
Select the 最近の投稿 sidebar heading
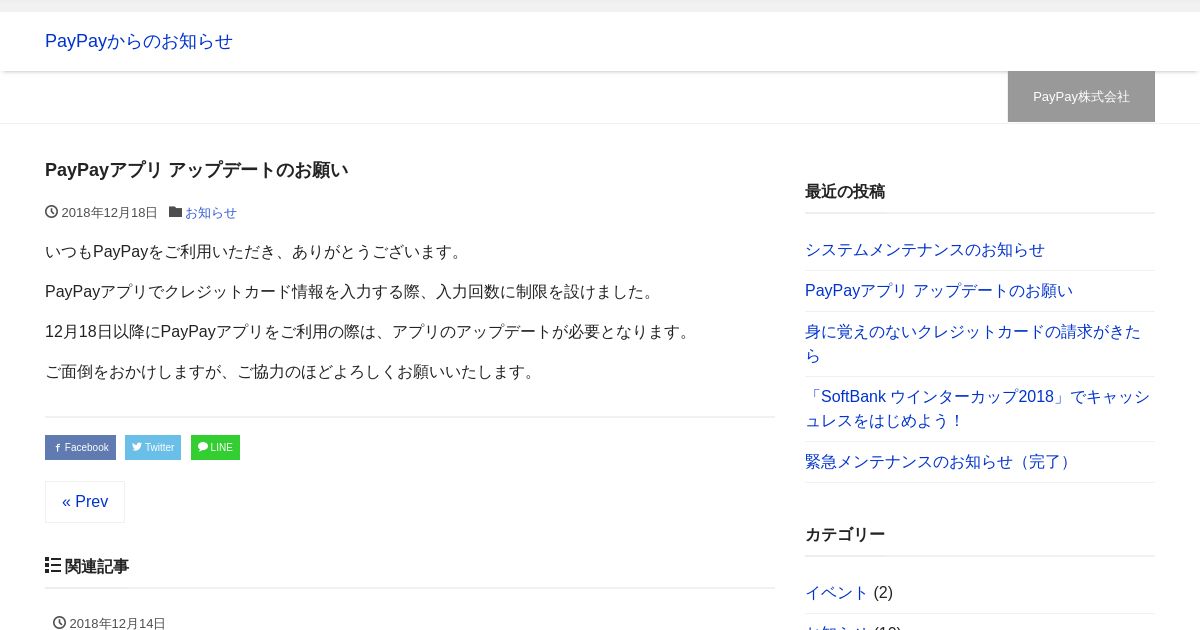coord(845,192)
